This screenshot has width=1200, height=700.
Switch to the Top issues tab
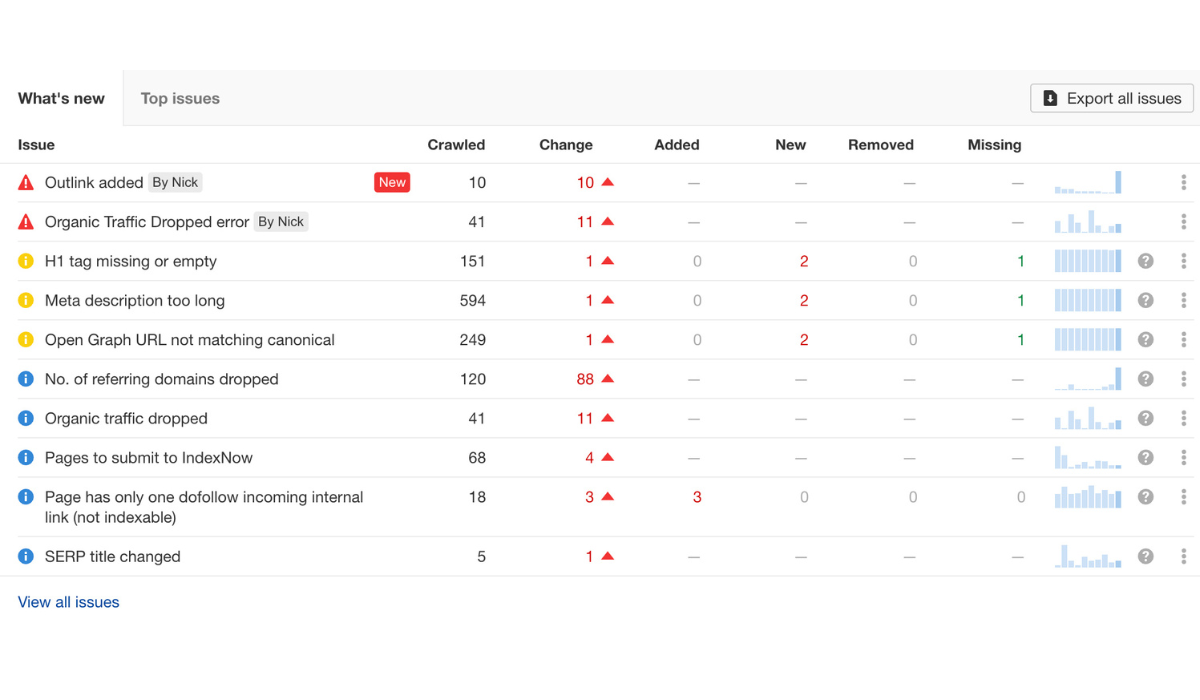pyautogui.click(x=180, y=98)
